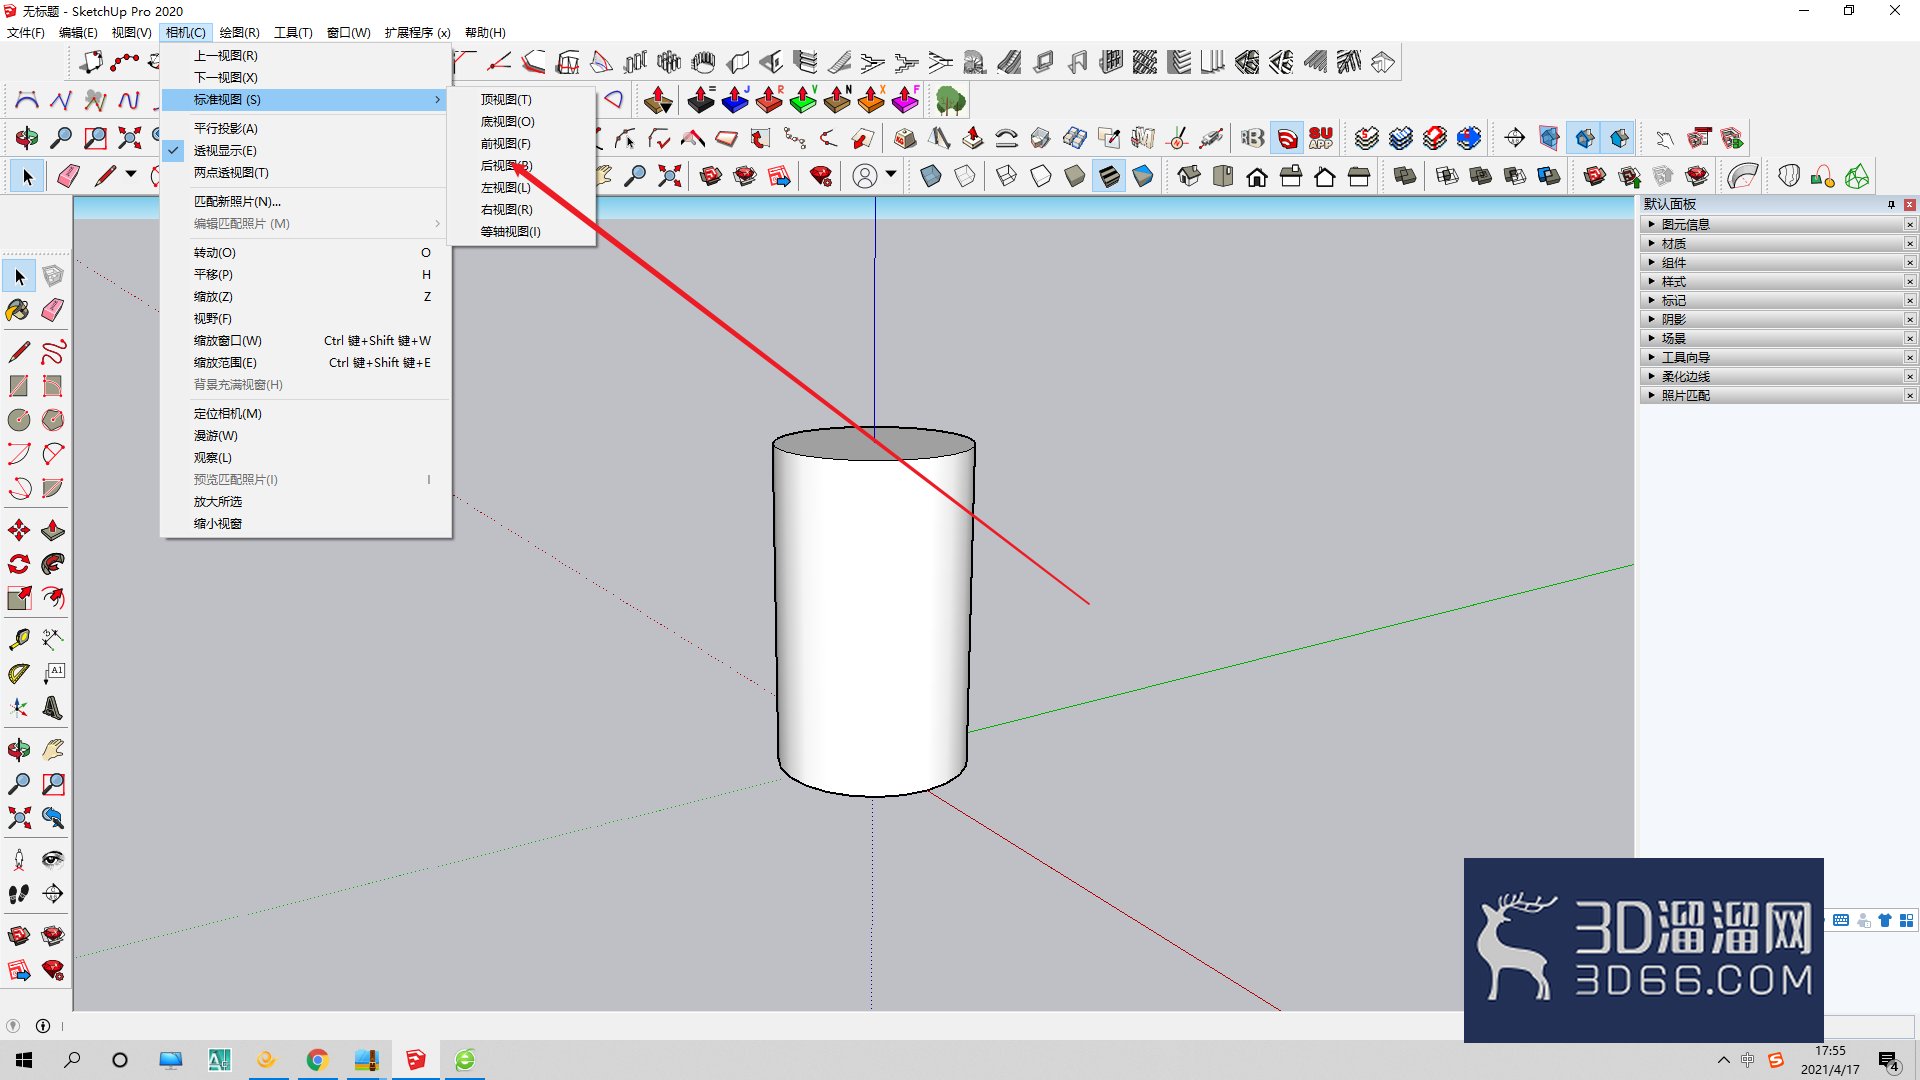The width and height of the screenshot is (1920, 1080).
Task: Activate the Pan hand tool in left toolbar
Action: 53,750
